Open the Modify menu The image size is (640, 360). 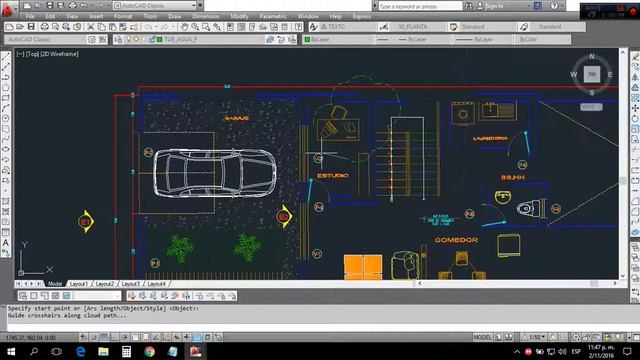239,16
